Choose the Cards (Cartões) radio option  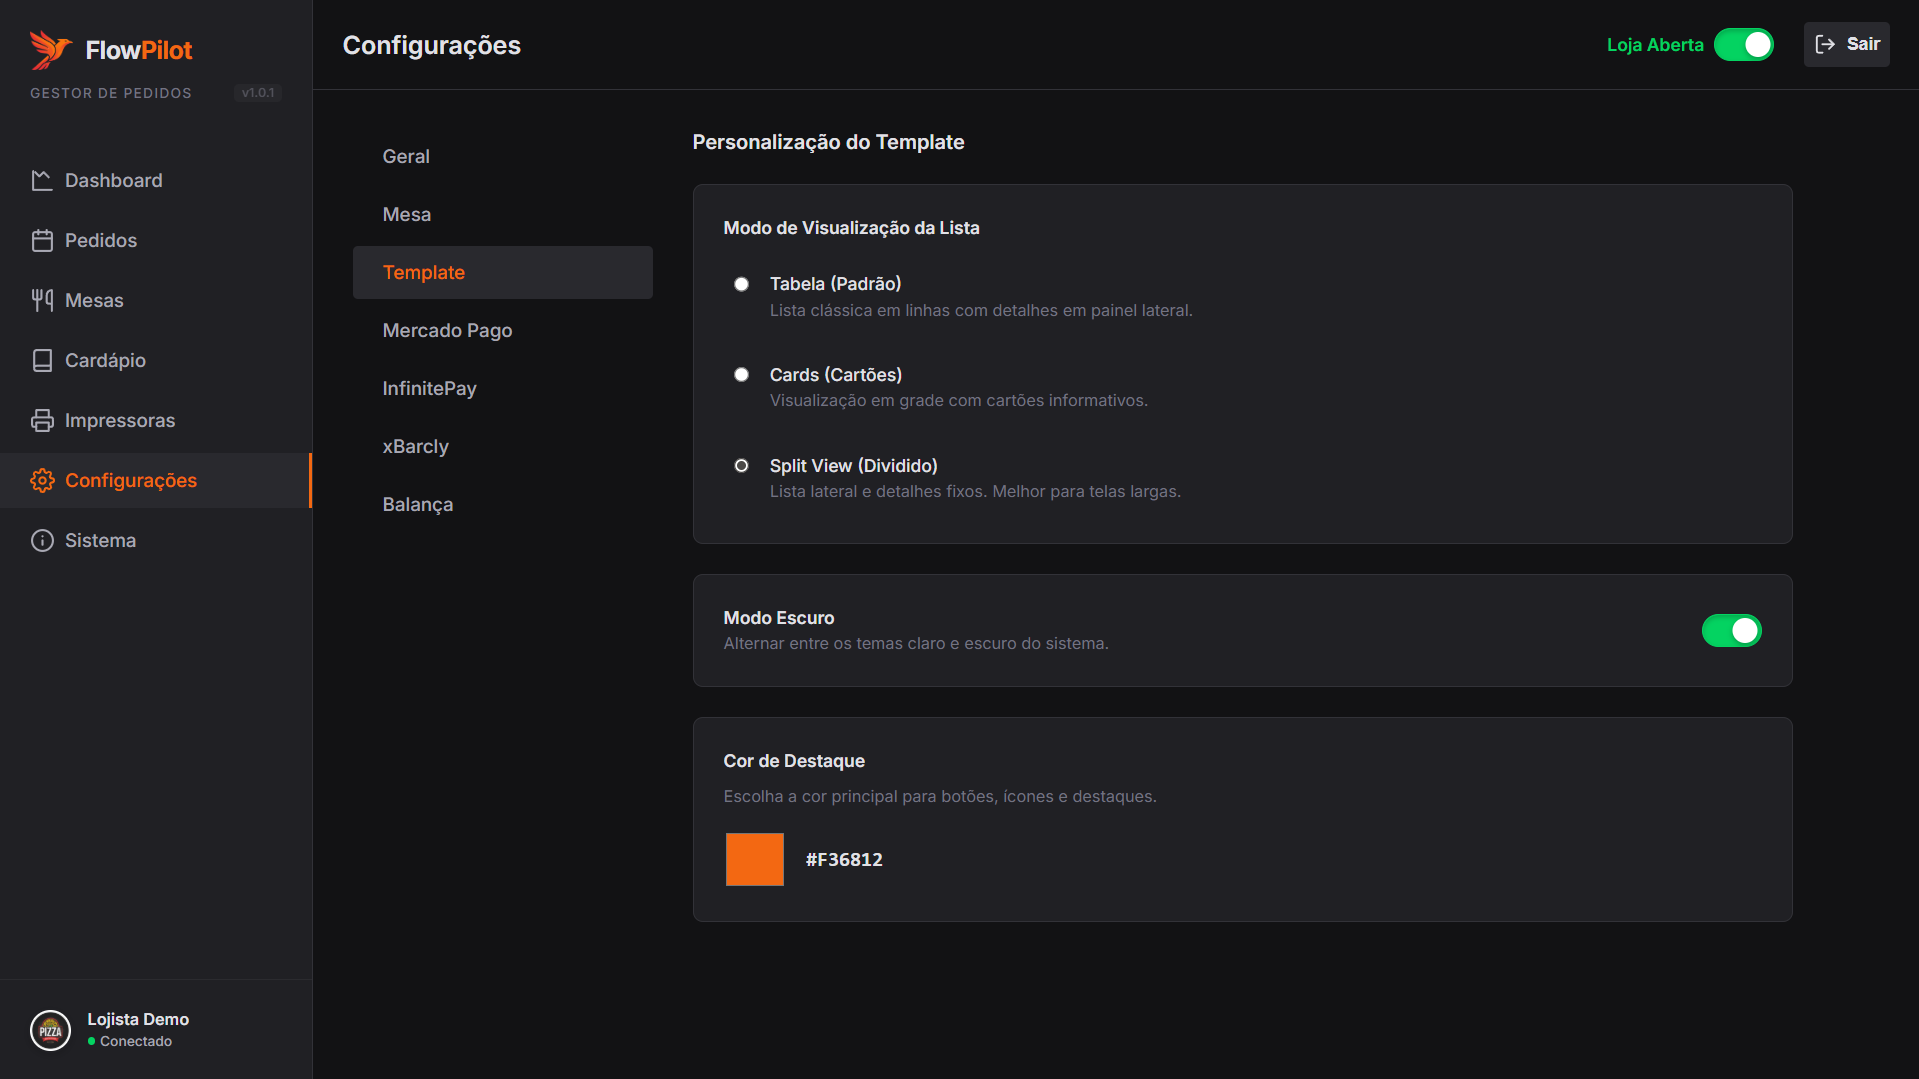coord(741,375)
